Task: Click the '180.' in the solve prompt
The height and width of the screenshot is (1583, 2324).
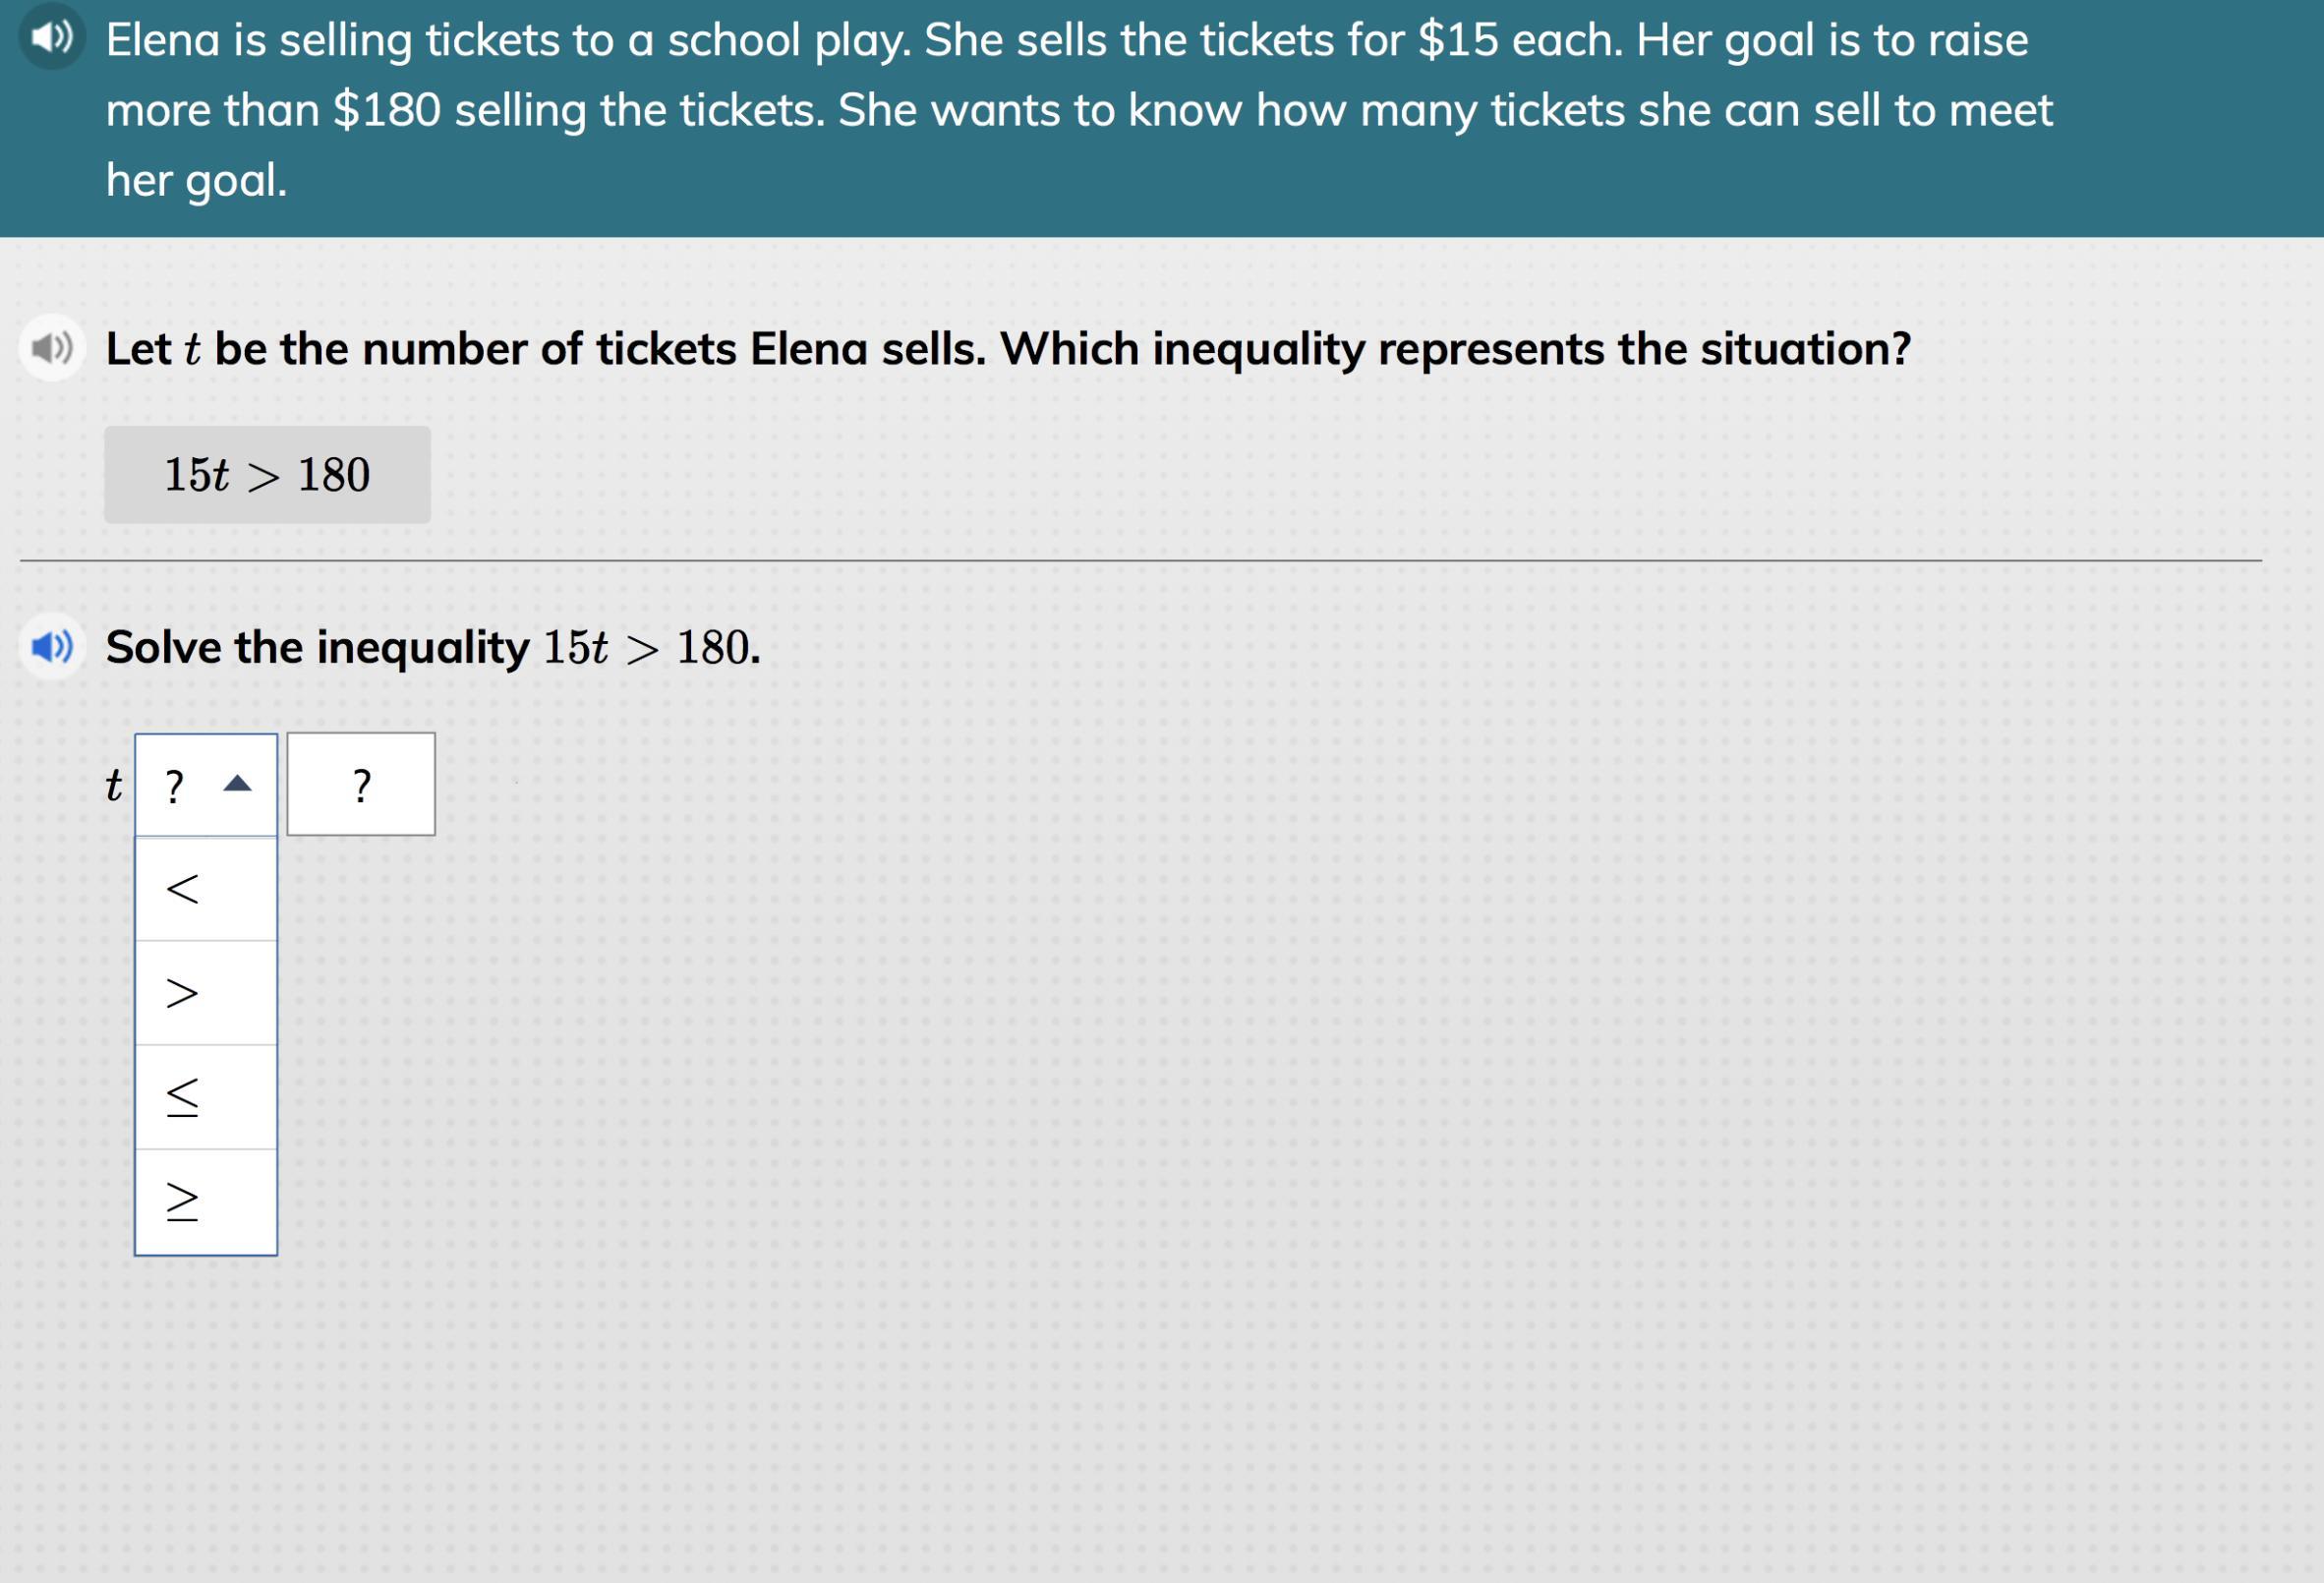Action: [718, 648]
